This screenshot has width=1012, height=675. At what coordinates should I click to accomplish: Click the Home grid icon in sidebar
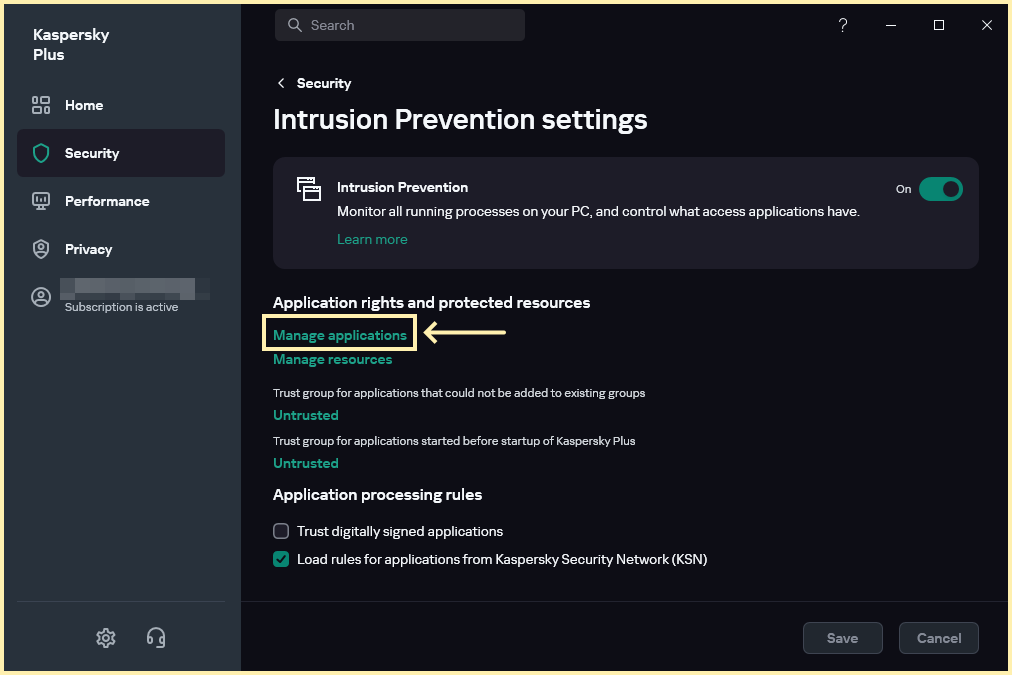[41, 105]
